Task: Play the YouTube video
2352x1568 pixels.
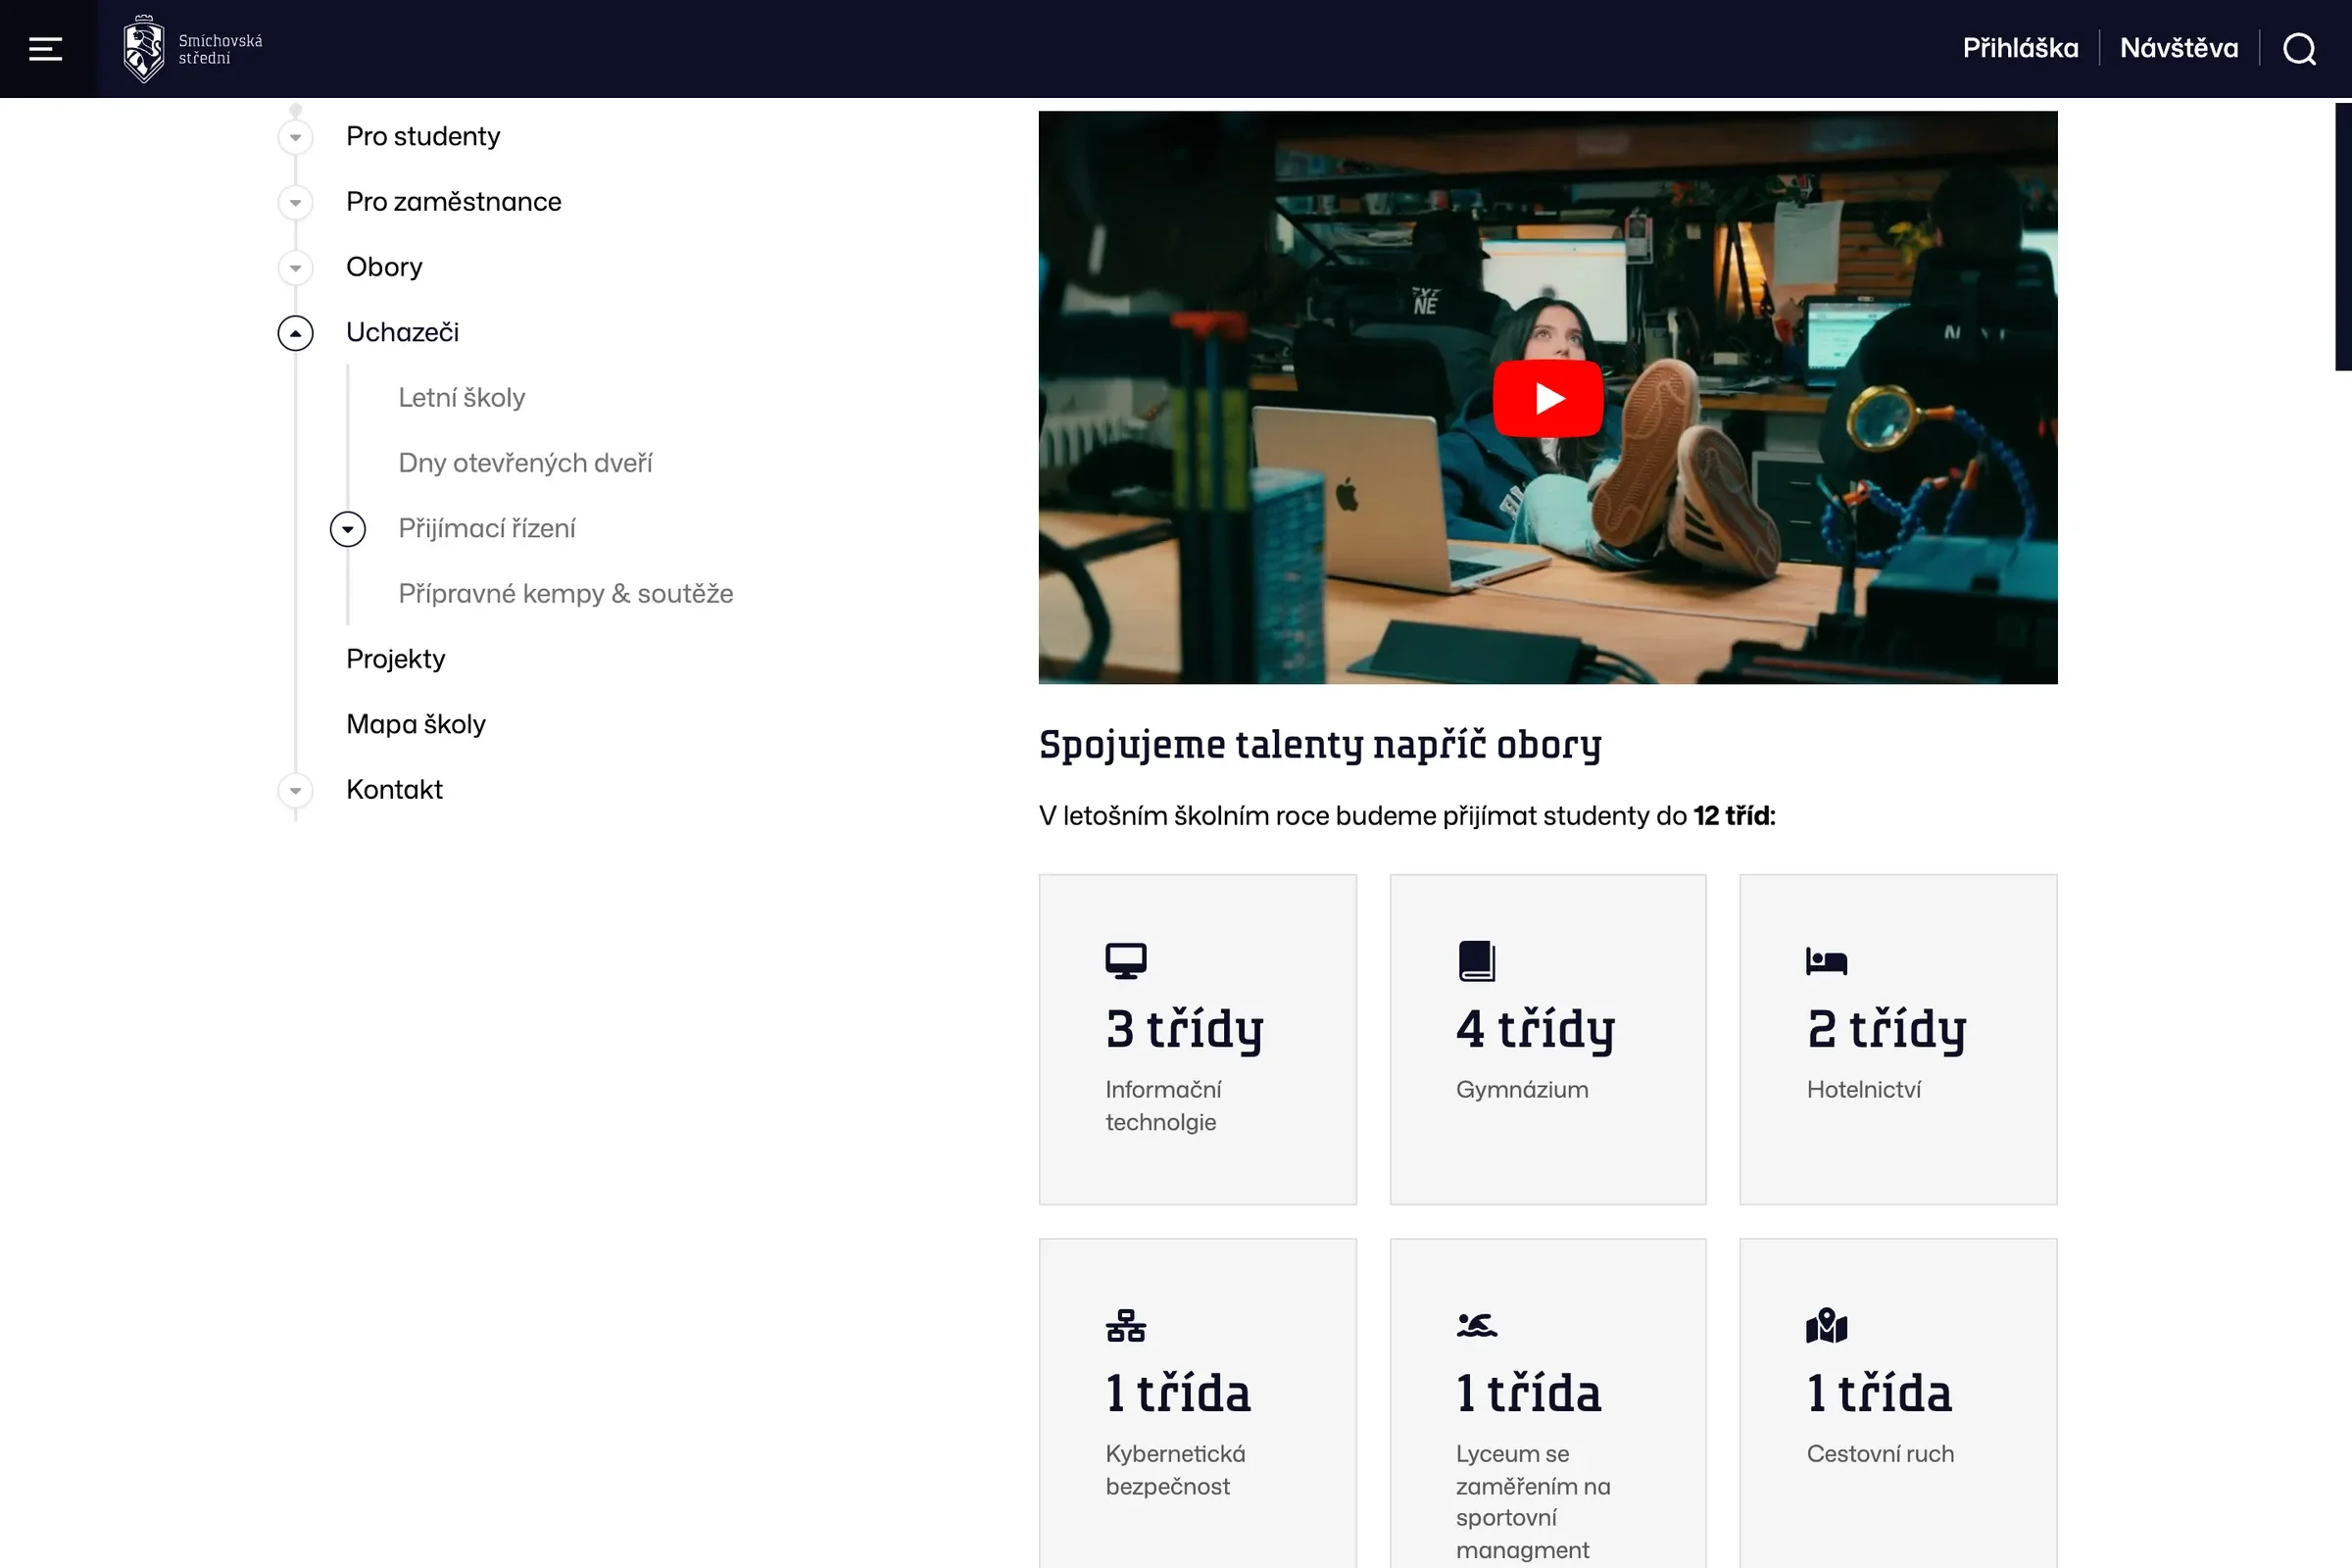Action: coord(1548,398)
